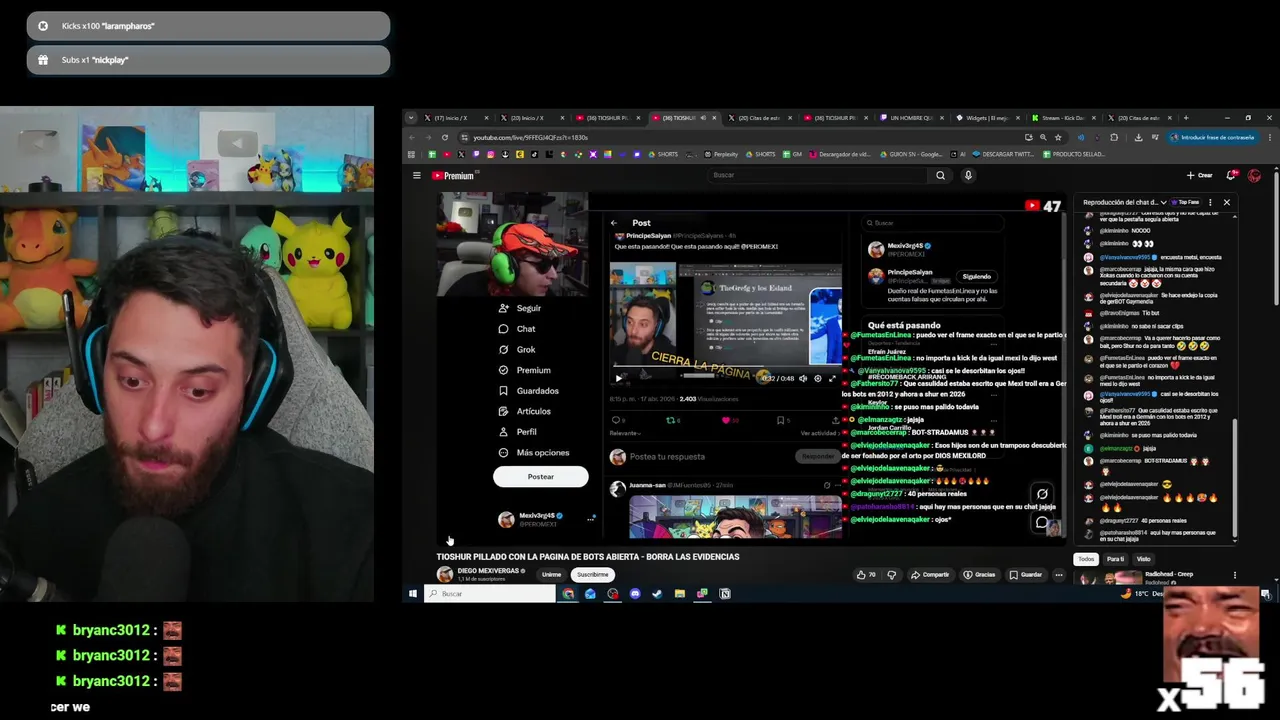Start voice search with the microphone
1280x720 pixels.
[968, 175]
